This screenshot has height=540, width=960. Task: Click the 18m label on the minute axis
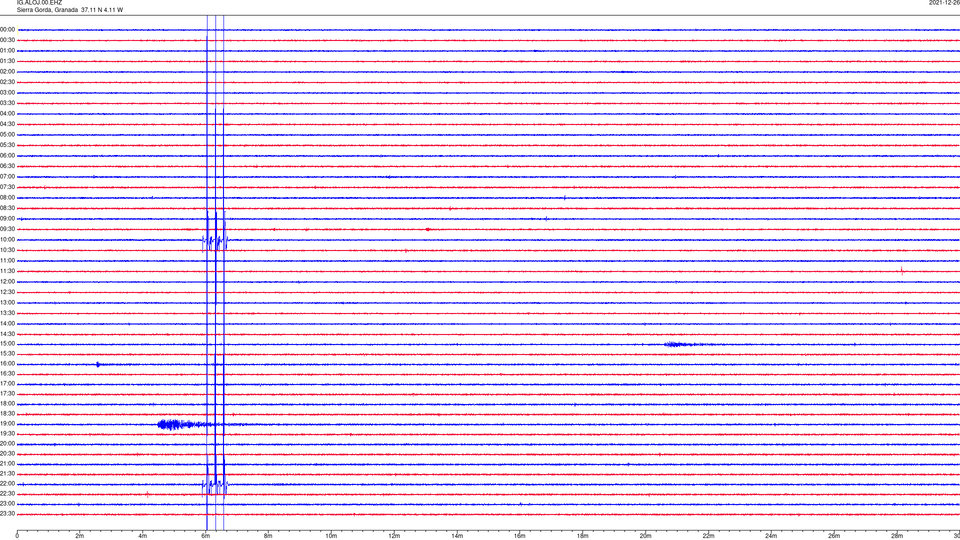click(583, 536)
